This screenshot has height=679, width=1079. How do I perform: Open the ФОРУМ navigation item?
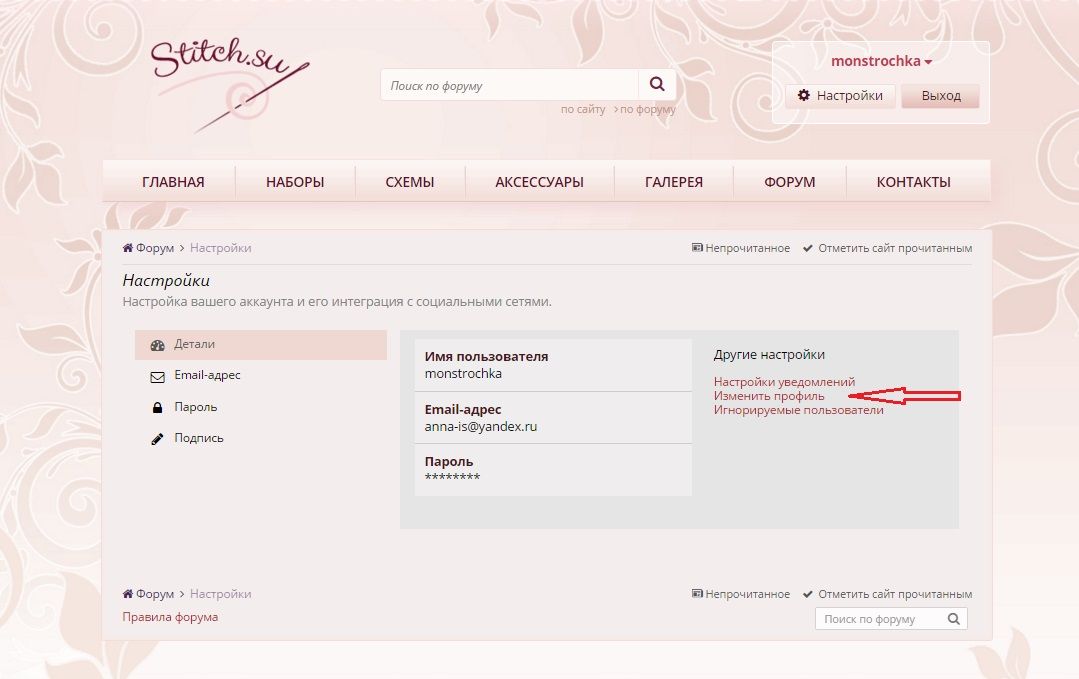(x=790, y=182)
